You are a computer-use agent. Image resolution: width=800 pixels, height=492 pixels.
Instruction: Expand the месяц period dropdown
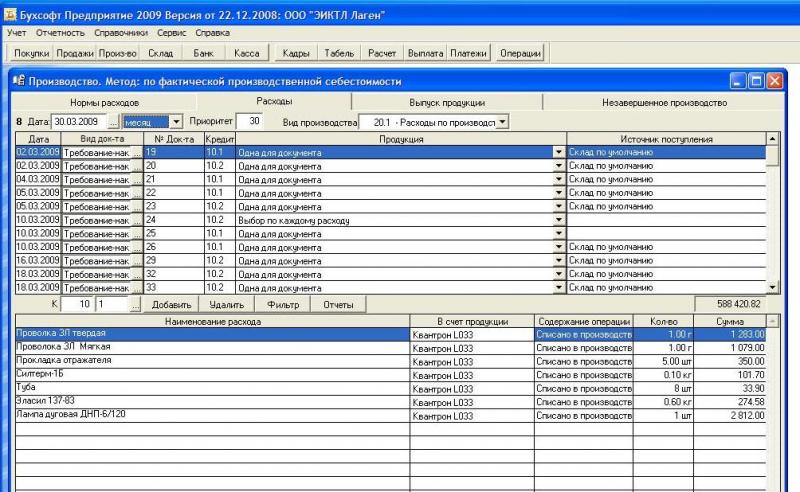pyautogui.click(x=176, y=122)
